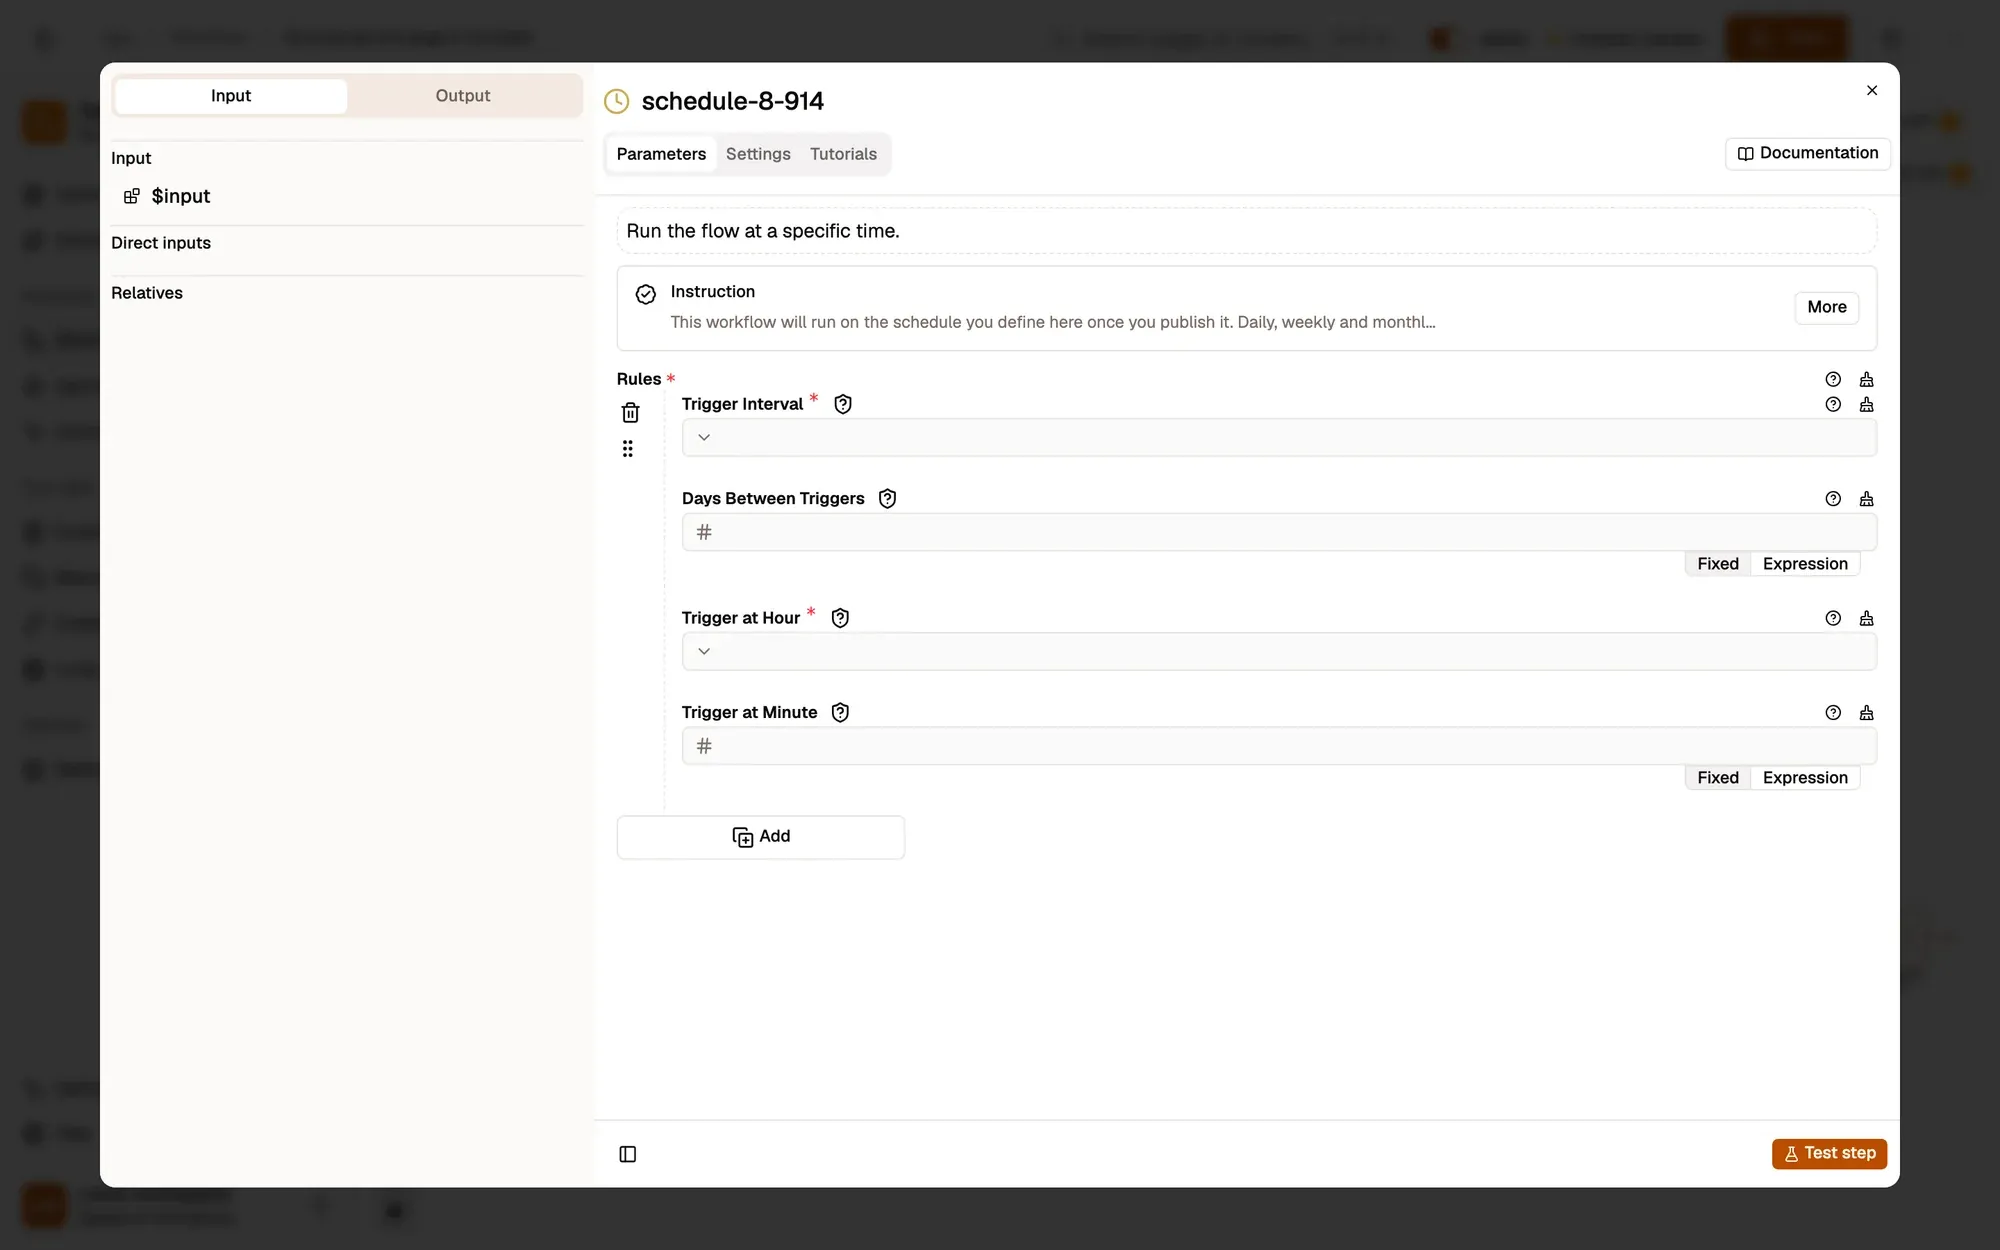Image resolution: width=2000 pixels, height=1250 pixels.
Task: Click the schedule clock icon beside title
Action: [x=617, y=101]
